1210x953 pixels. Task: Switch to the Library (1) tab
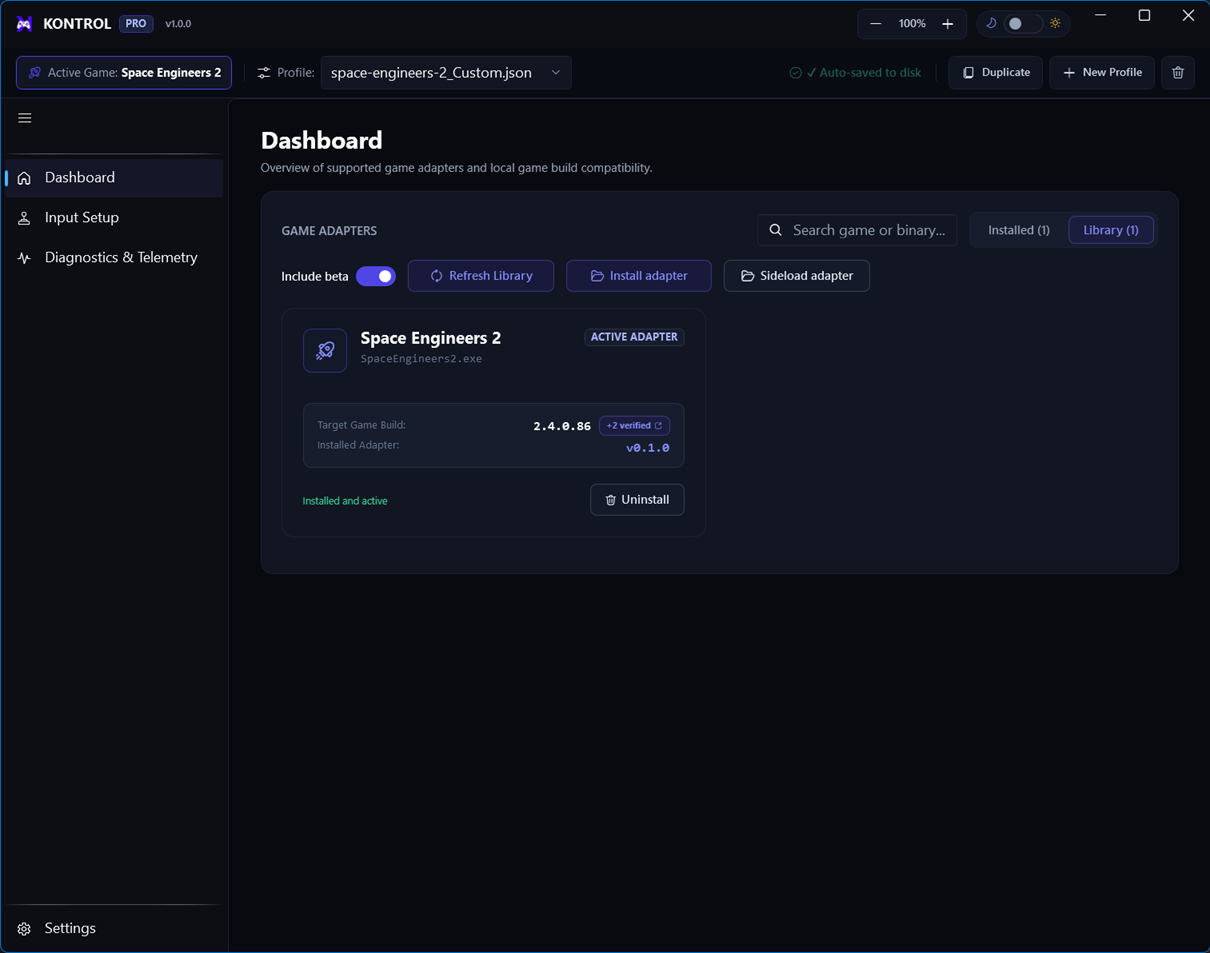tap(1111, 230)
